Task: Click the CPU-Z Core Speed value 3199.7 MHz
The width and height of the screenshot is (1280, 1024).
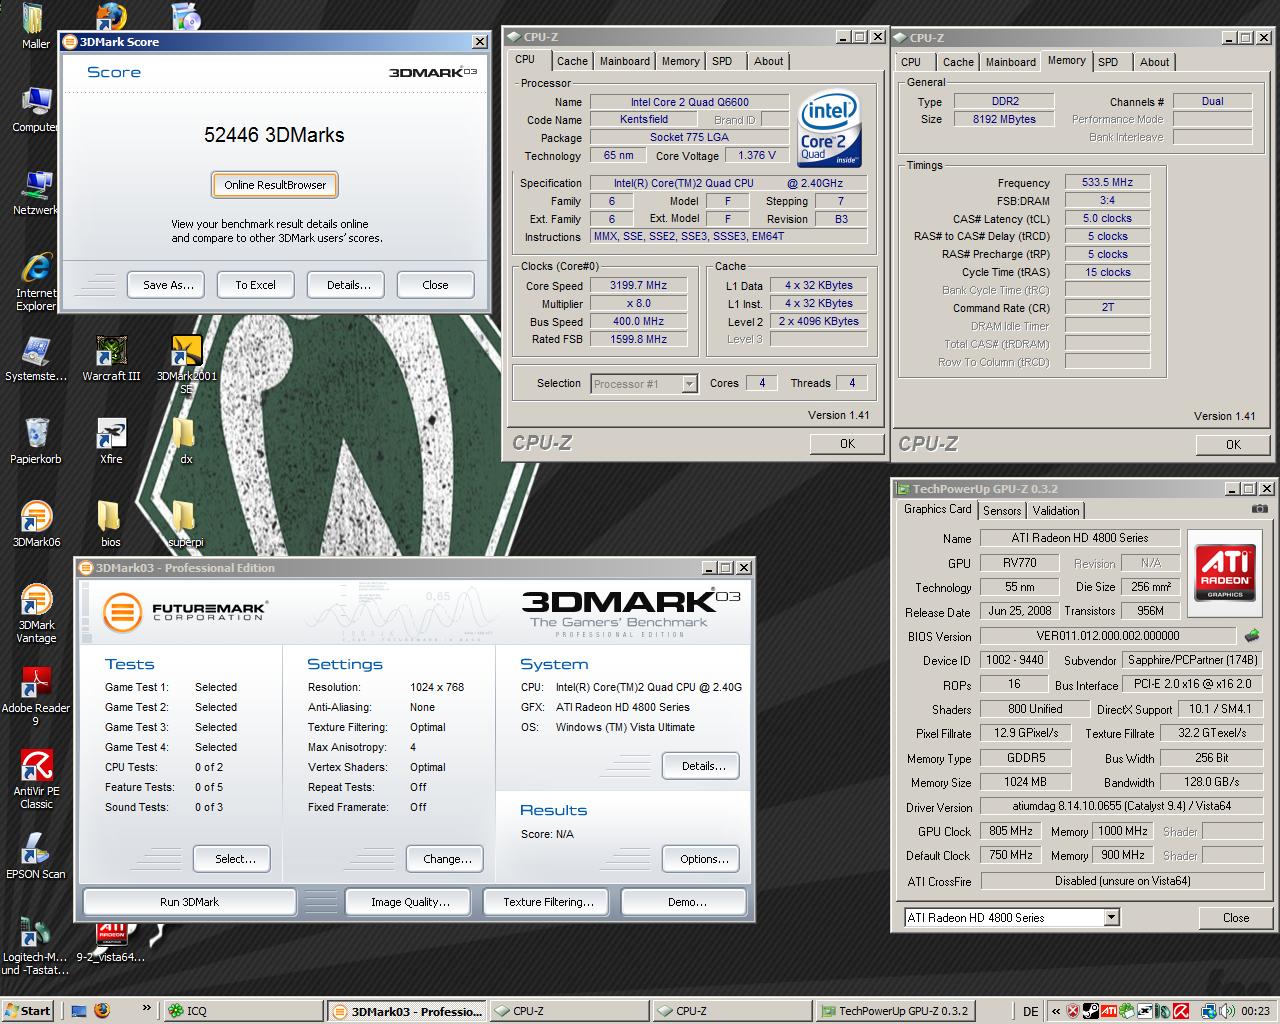Action: click(x=638, y=286)
